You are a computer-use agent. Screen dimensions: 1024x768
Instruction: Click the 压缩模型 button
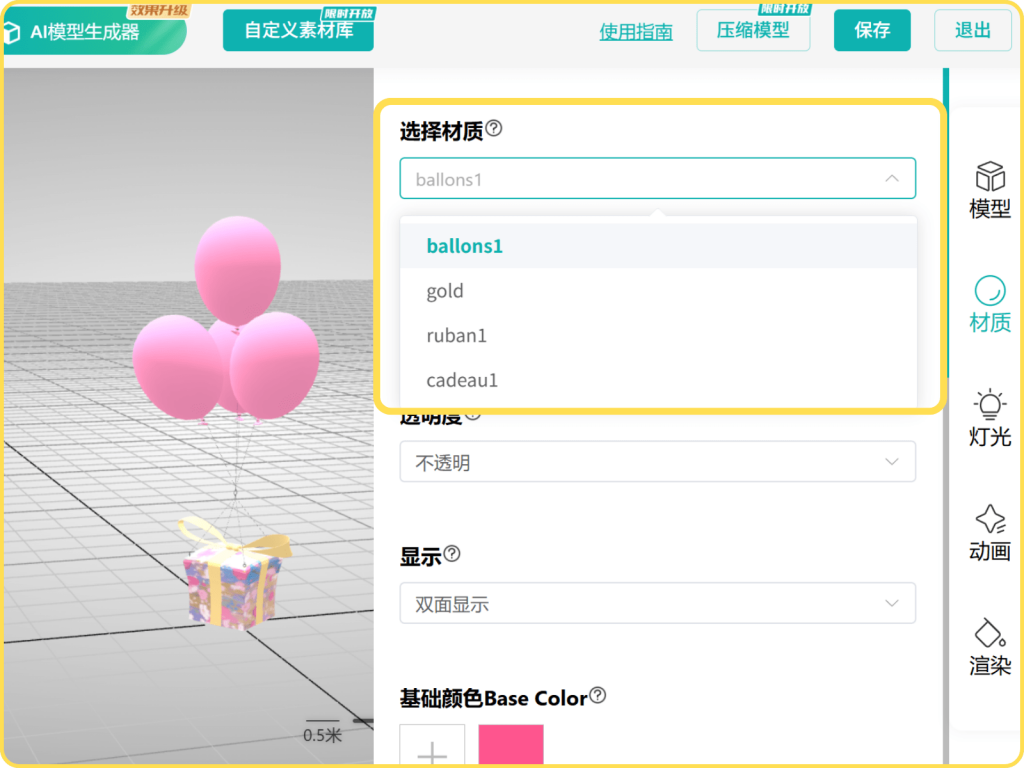point(753,30)
